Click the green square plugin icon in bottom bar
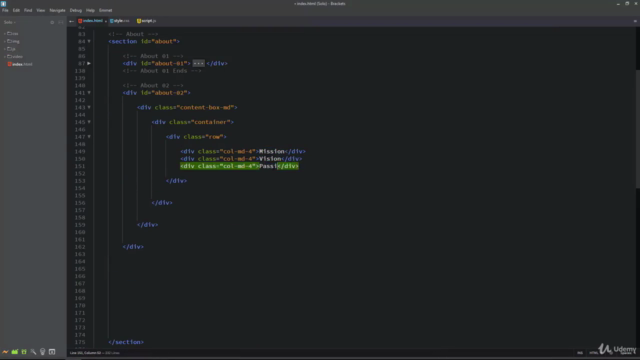The image size is (640, 360). (x=24, y=352)
